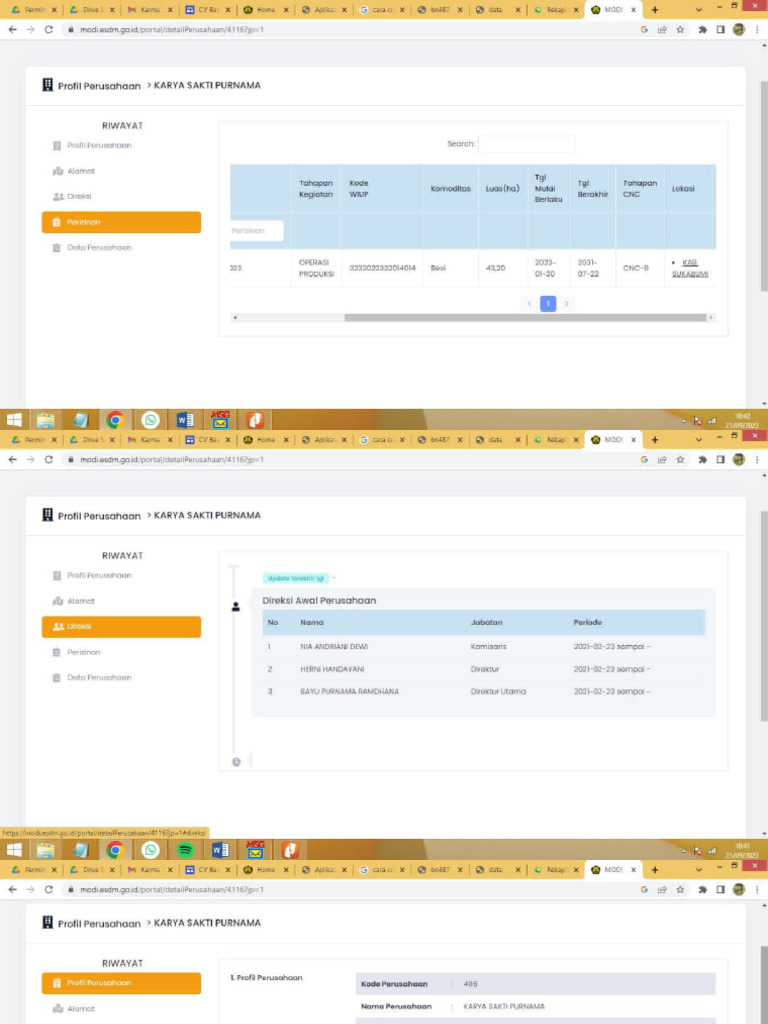
Task: Open File Explorer in the taskbar without Spotify
Action: [46, 419]
